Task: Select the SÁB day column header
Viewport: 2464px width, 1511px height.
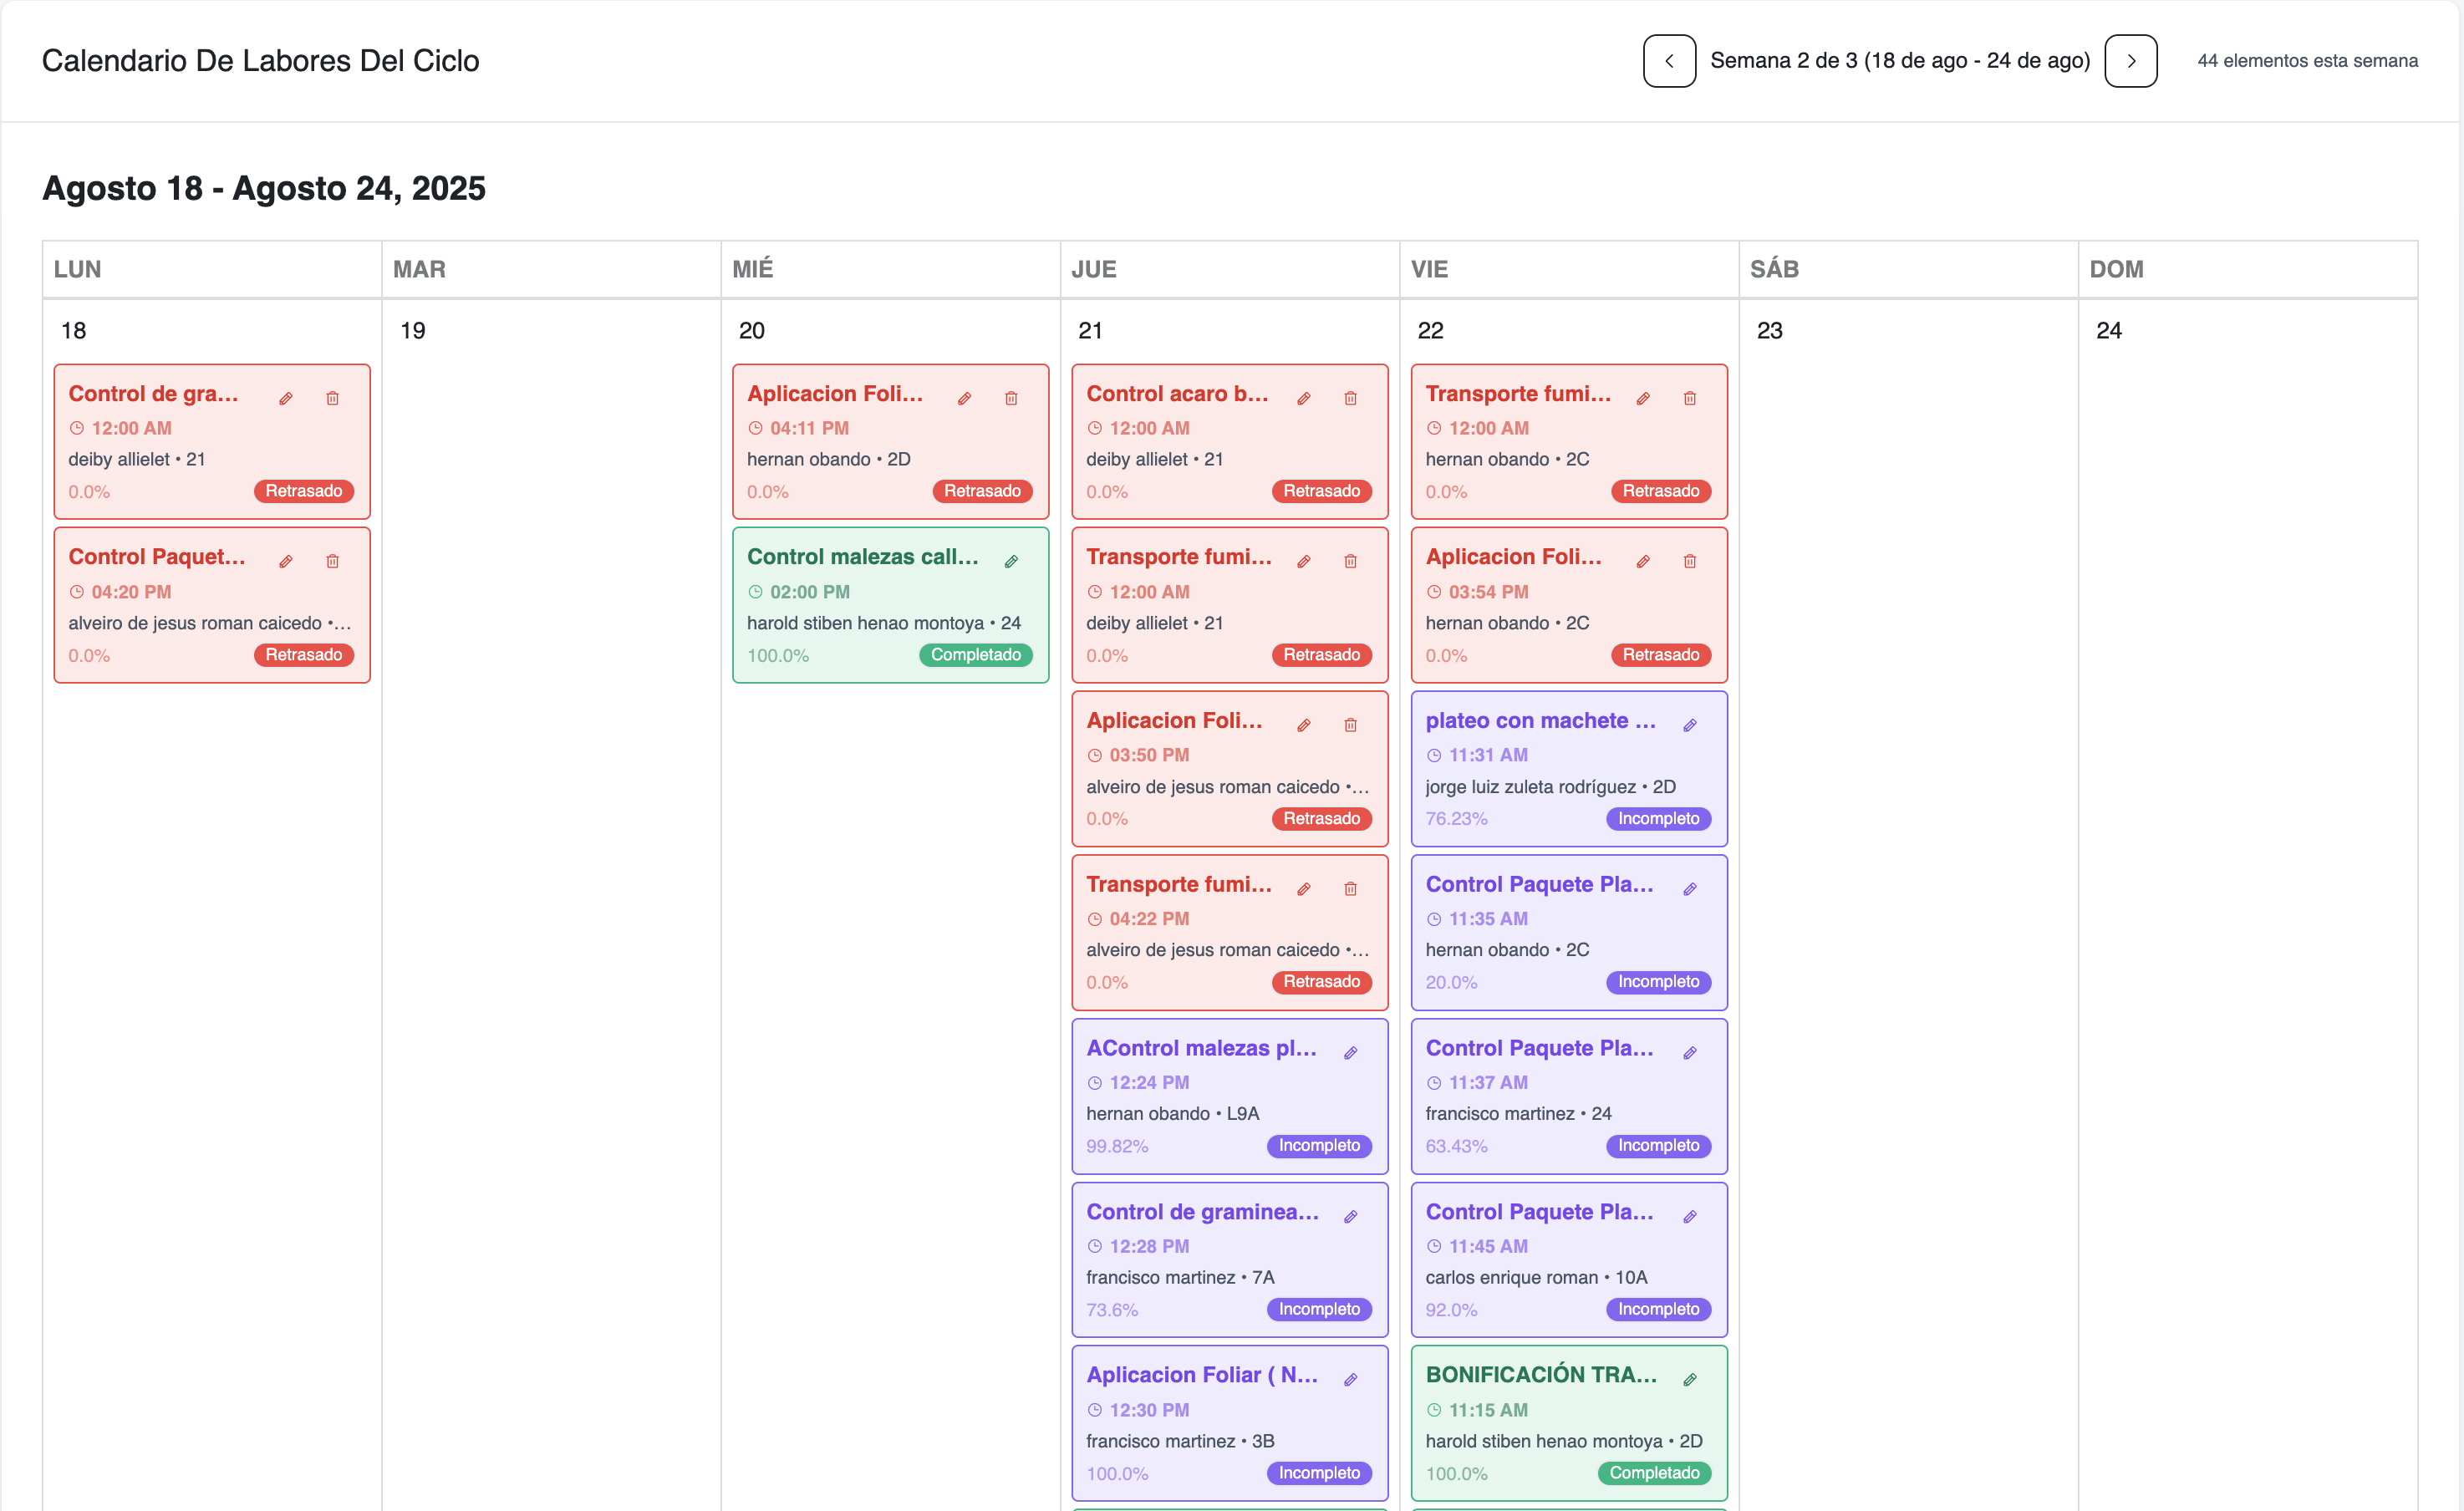Action: tap(1774, 269)
